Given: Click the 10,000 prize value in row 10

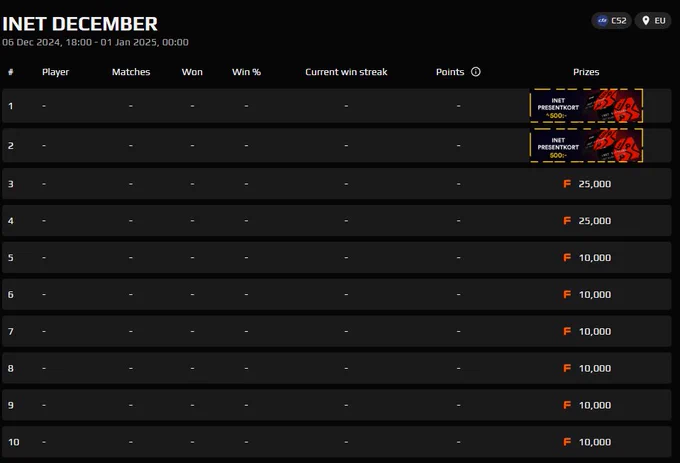Looking at the screenshot, I should [x=595, y=442].
